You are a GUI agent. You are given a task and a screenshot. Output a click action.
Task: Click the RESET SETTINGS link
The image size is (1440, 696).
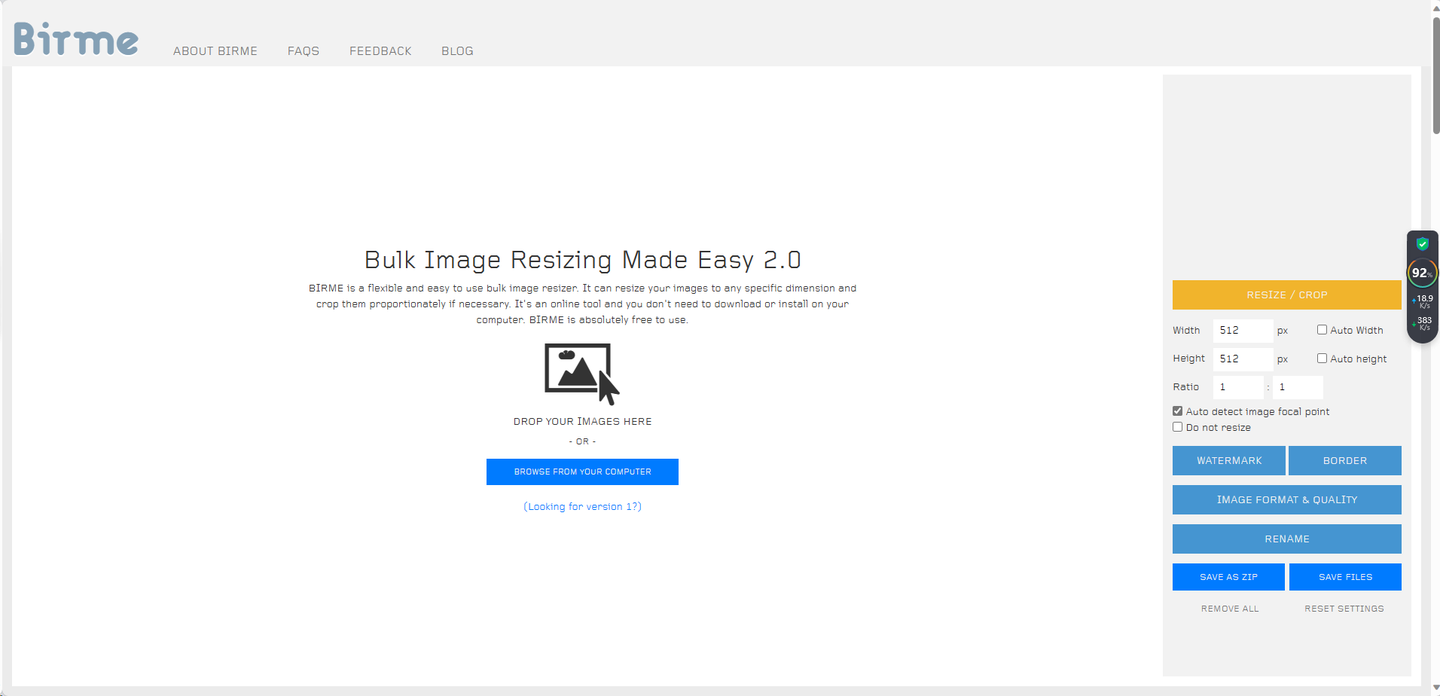pos(1344,609)
